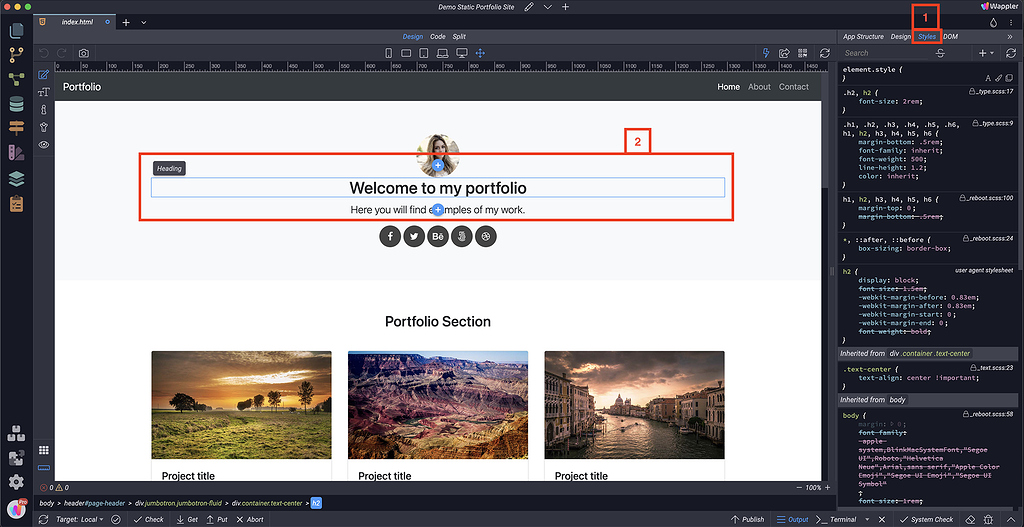
Task: Click the Pro user avatar
Action: click(16, 509)
